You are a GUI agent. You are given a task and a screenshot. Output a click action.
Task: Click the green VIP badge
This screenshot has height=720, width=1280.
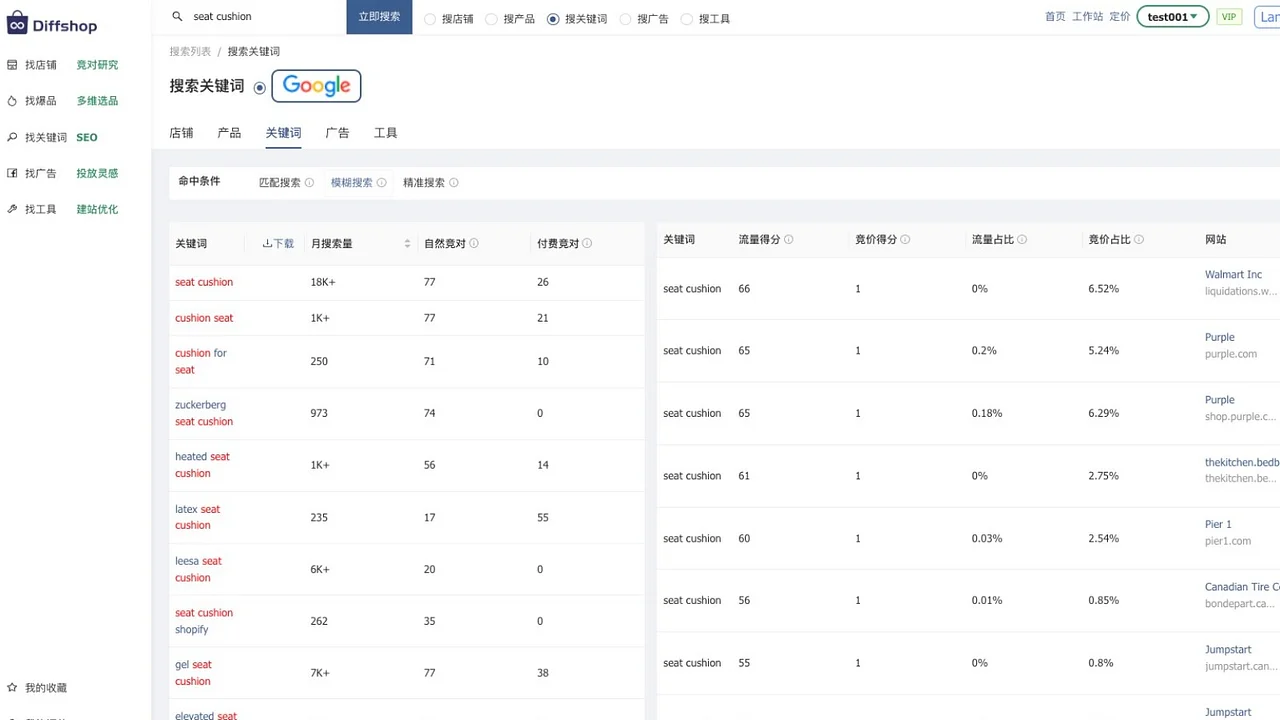click(1228, 16)
